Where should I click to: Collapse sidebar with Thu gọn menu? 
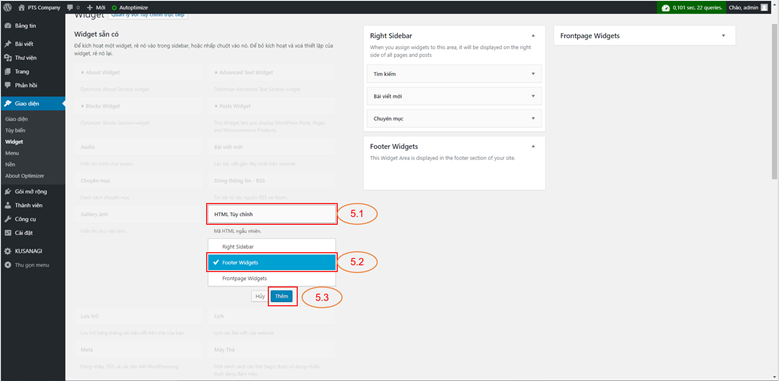32,265
